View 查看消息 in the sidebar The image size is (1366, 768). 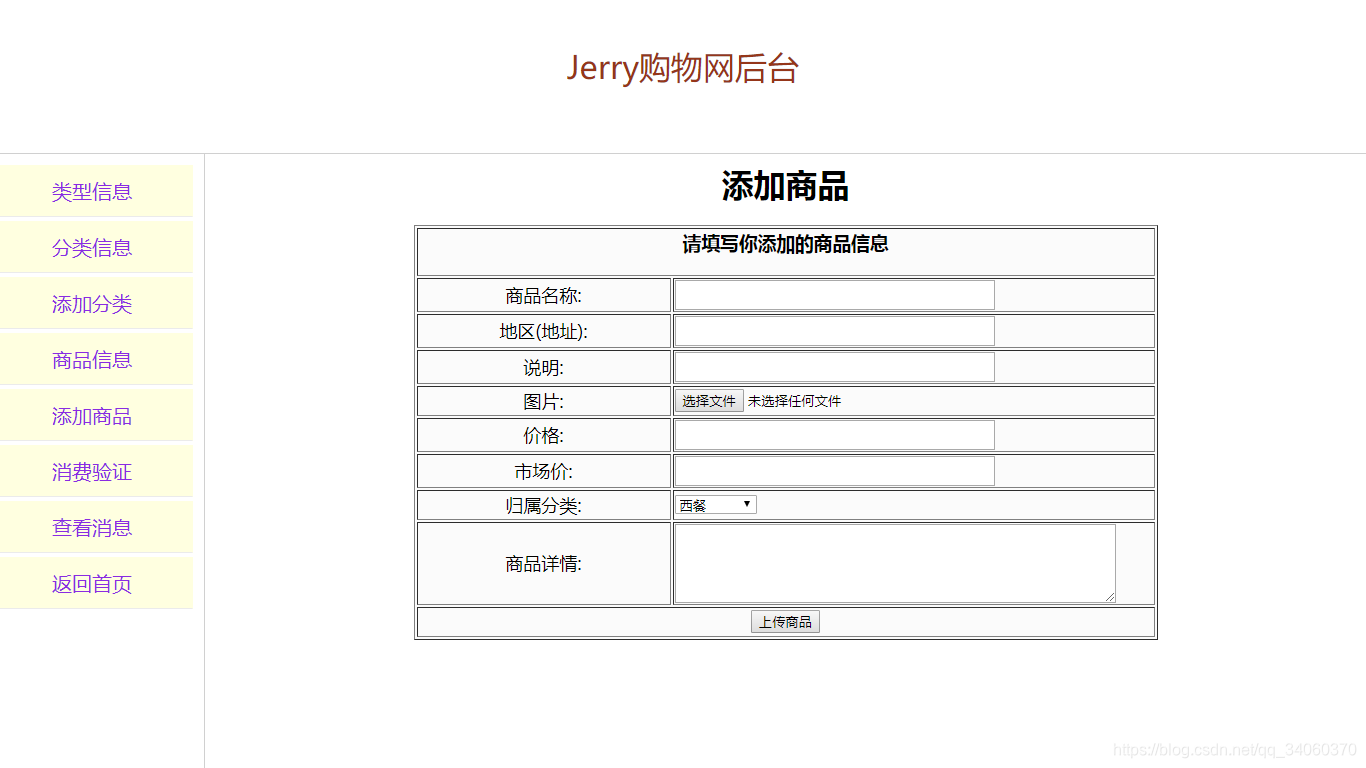[92, 528]
